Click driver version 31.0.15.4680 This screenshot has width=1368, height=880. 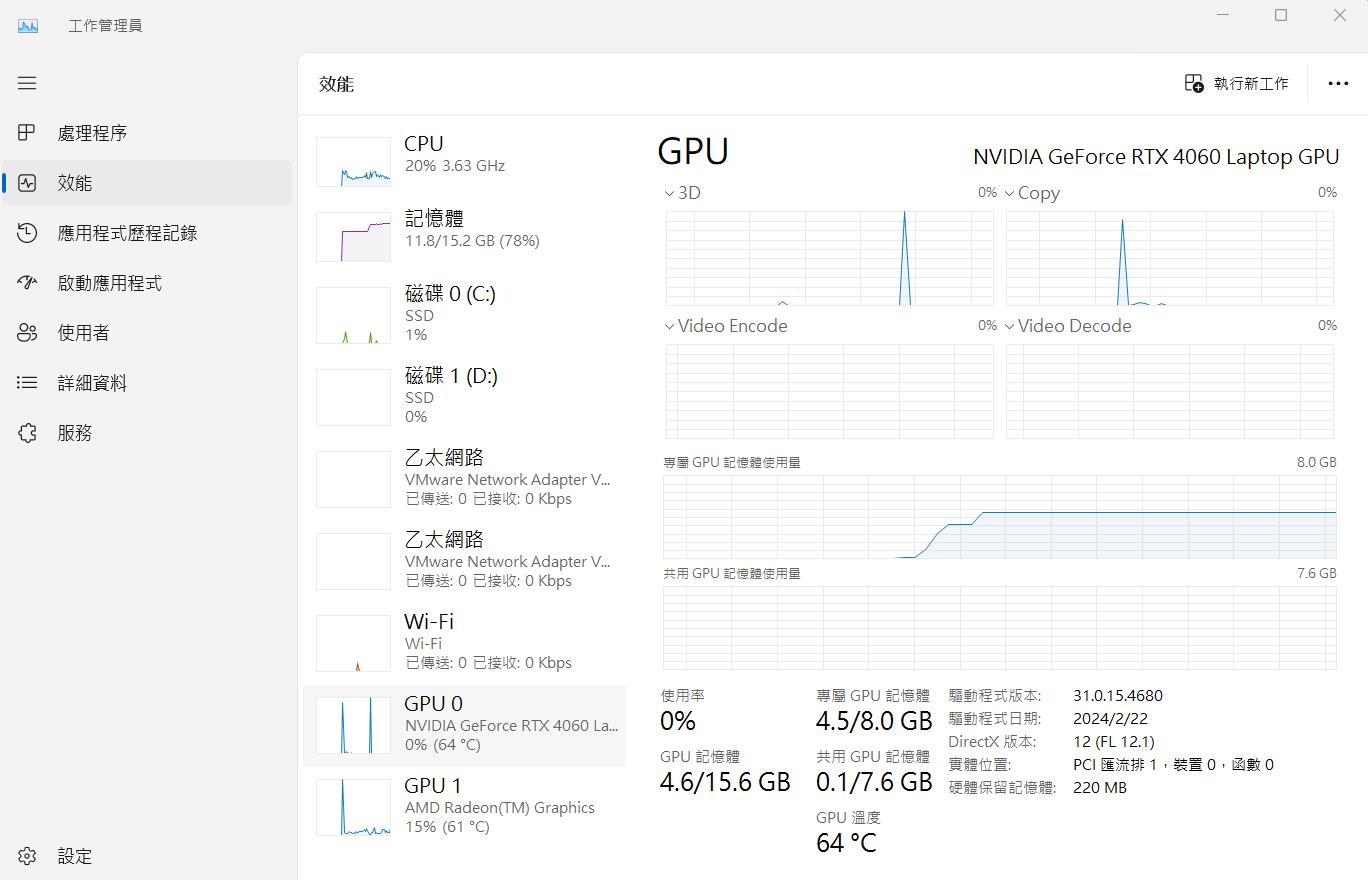click(x=1118, y=696)
